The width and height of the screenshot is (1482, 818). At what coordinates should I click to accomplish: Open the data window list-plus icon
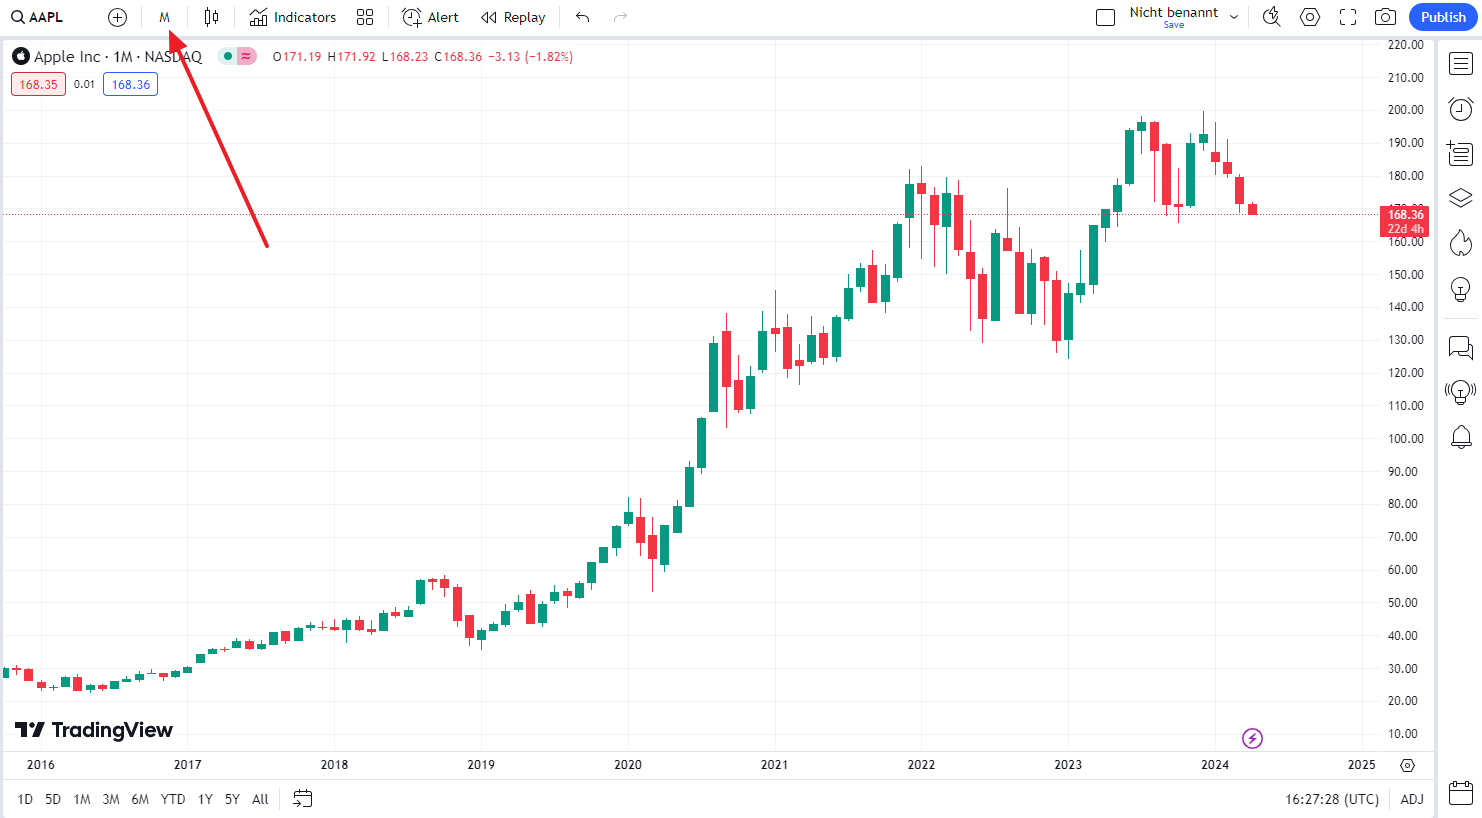click(1461, 153)
